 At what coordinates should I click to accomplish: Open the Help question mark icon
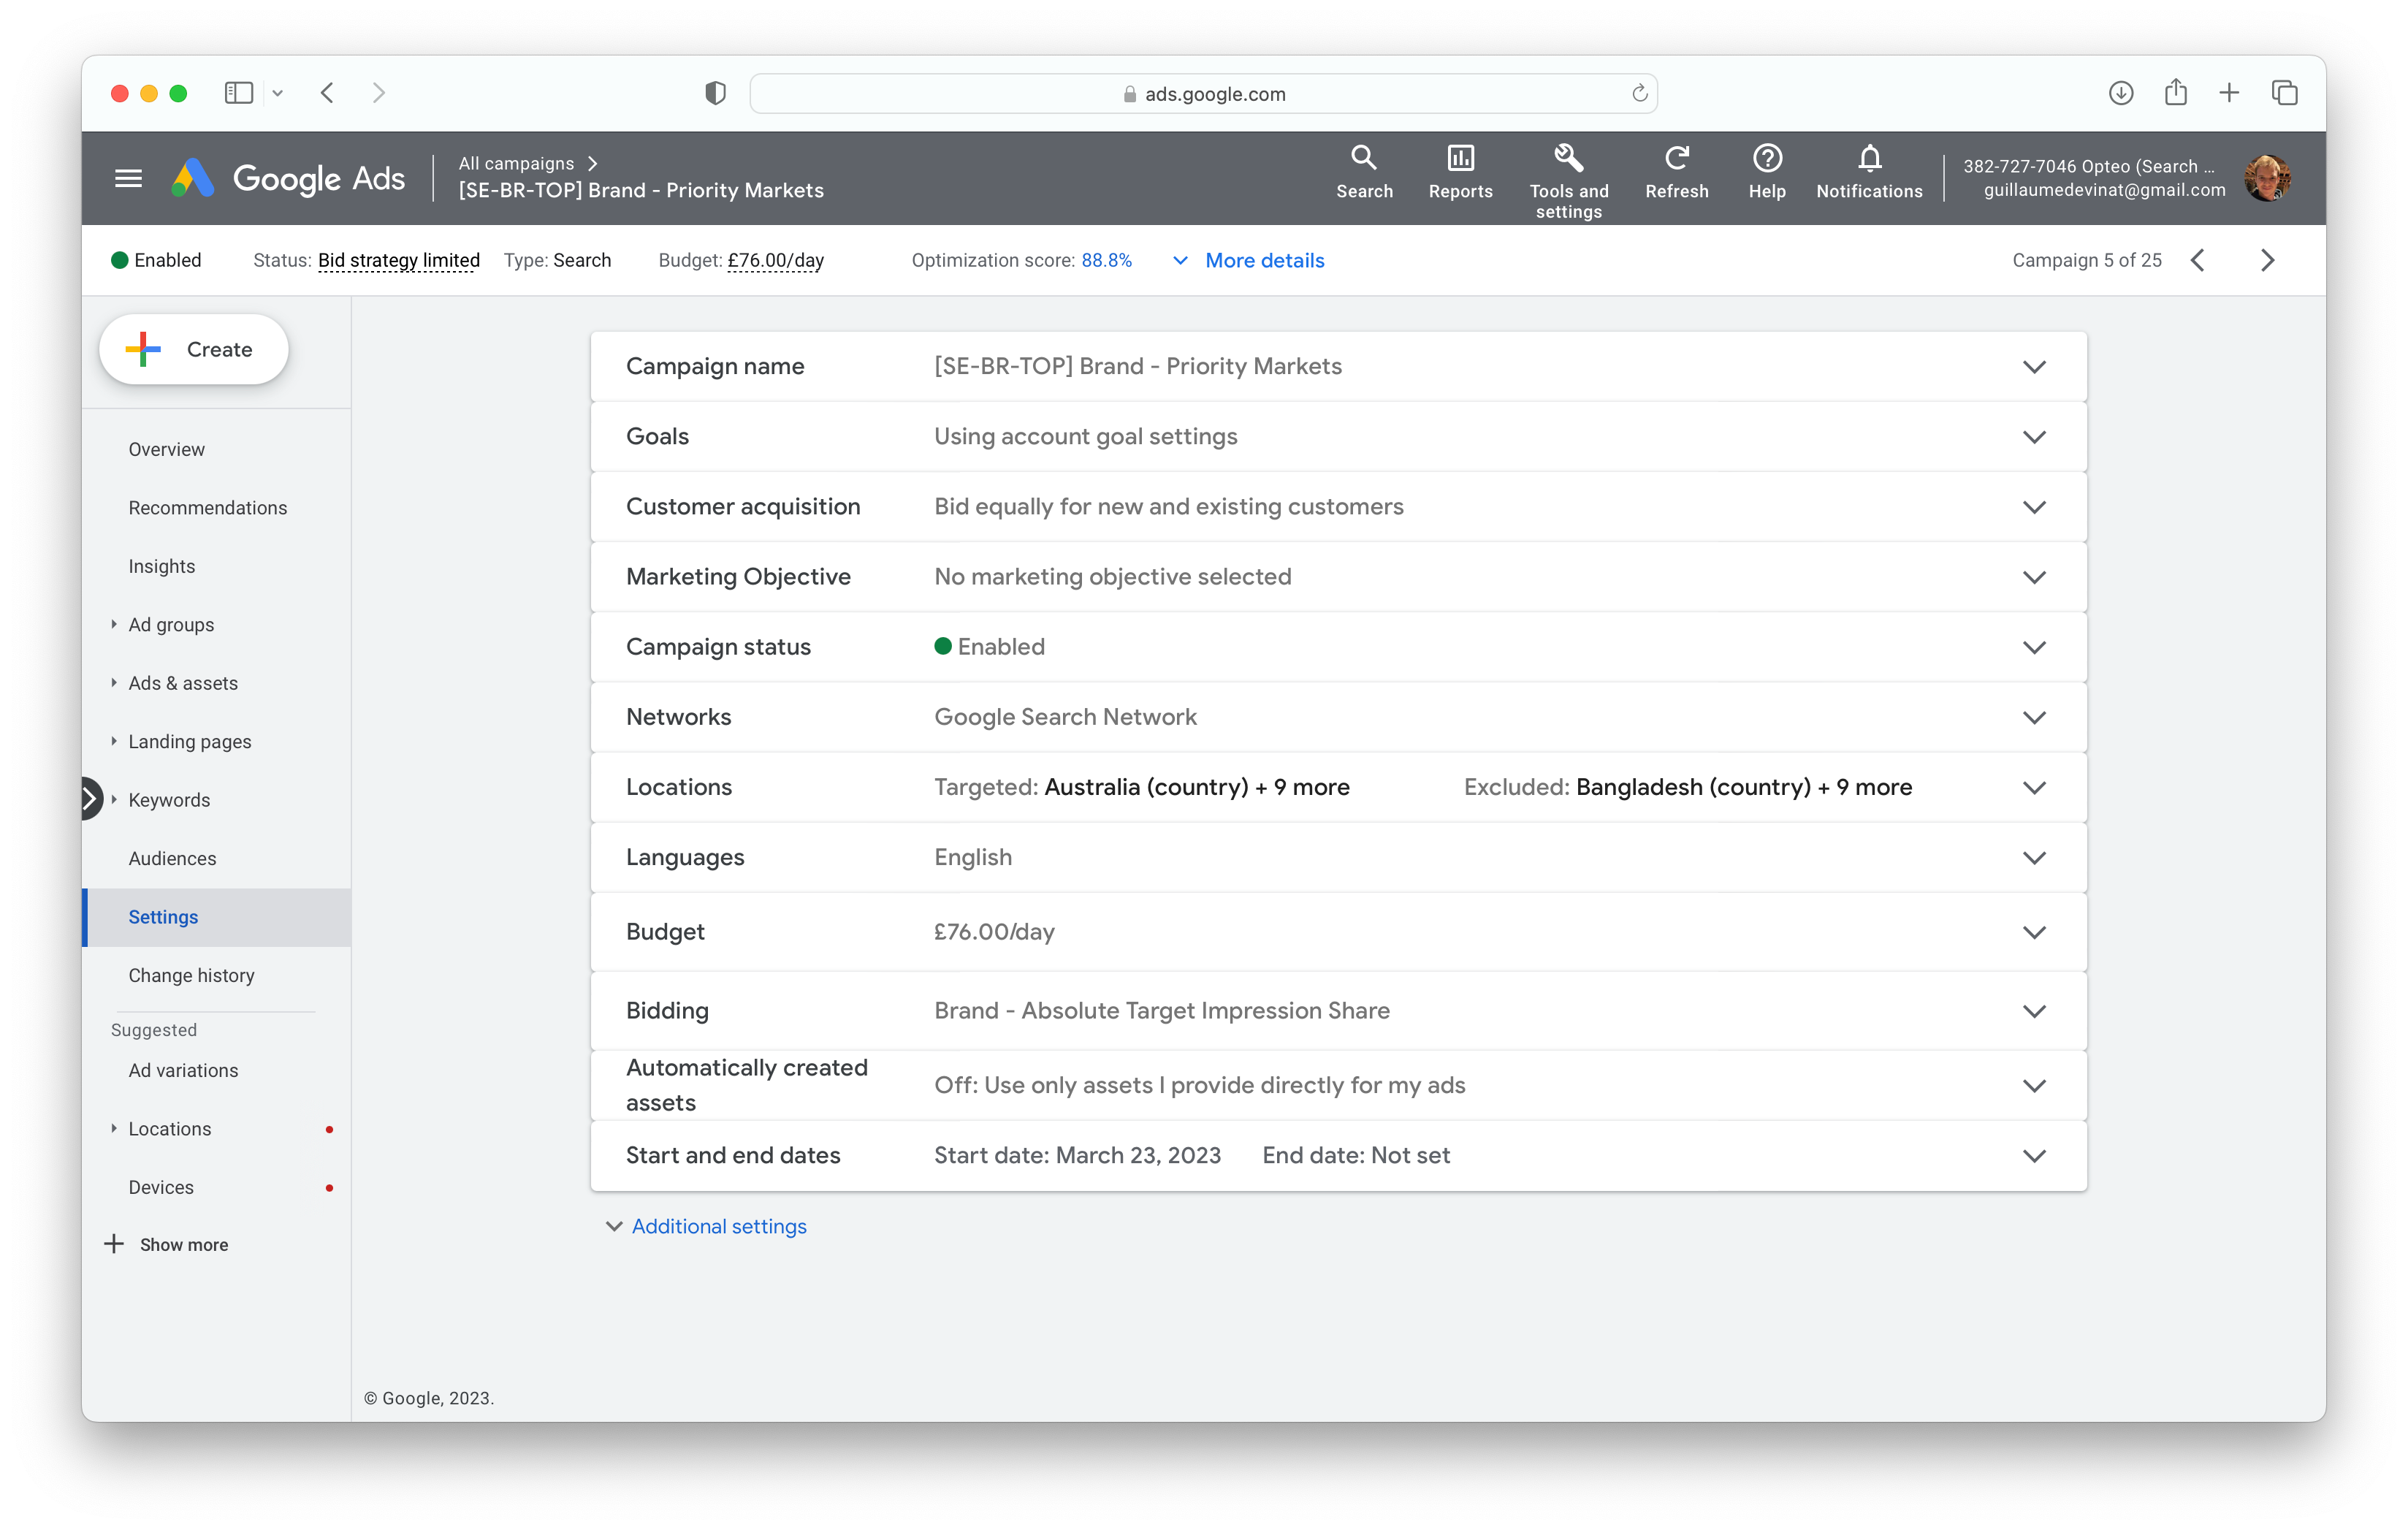pos(1766,158)
